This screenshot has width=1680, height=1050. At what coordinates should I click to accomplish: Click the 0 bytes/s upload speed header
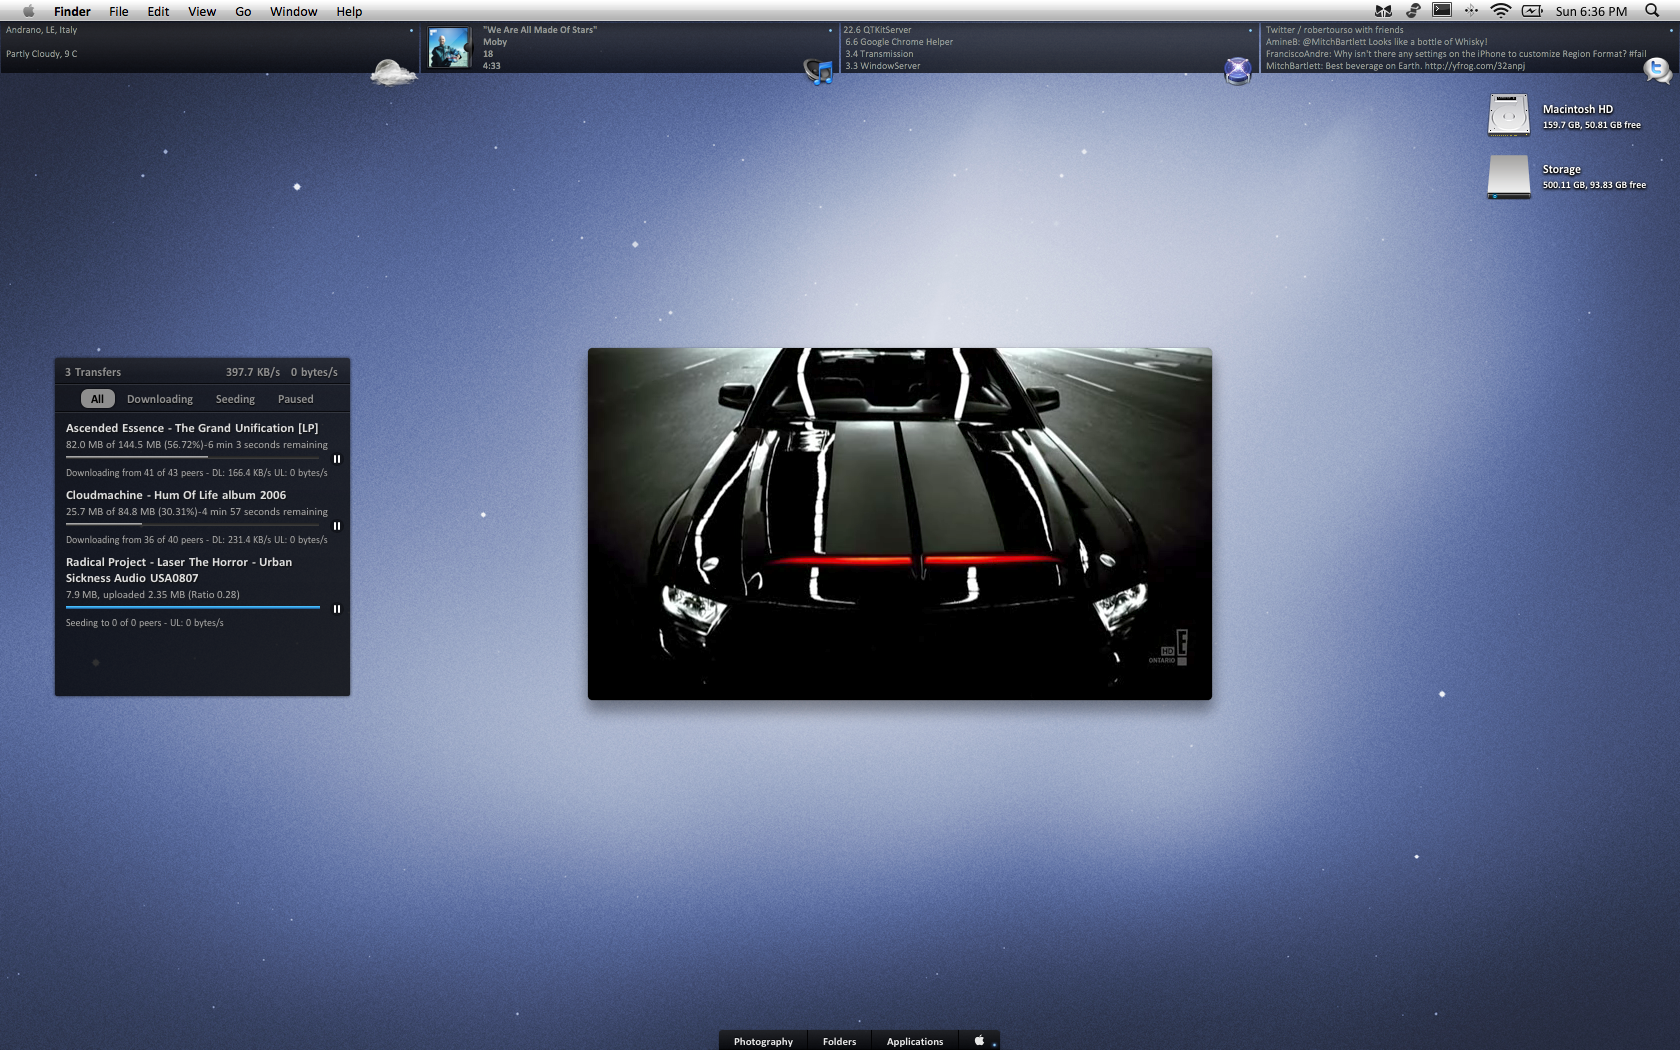click(314, 372)
